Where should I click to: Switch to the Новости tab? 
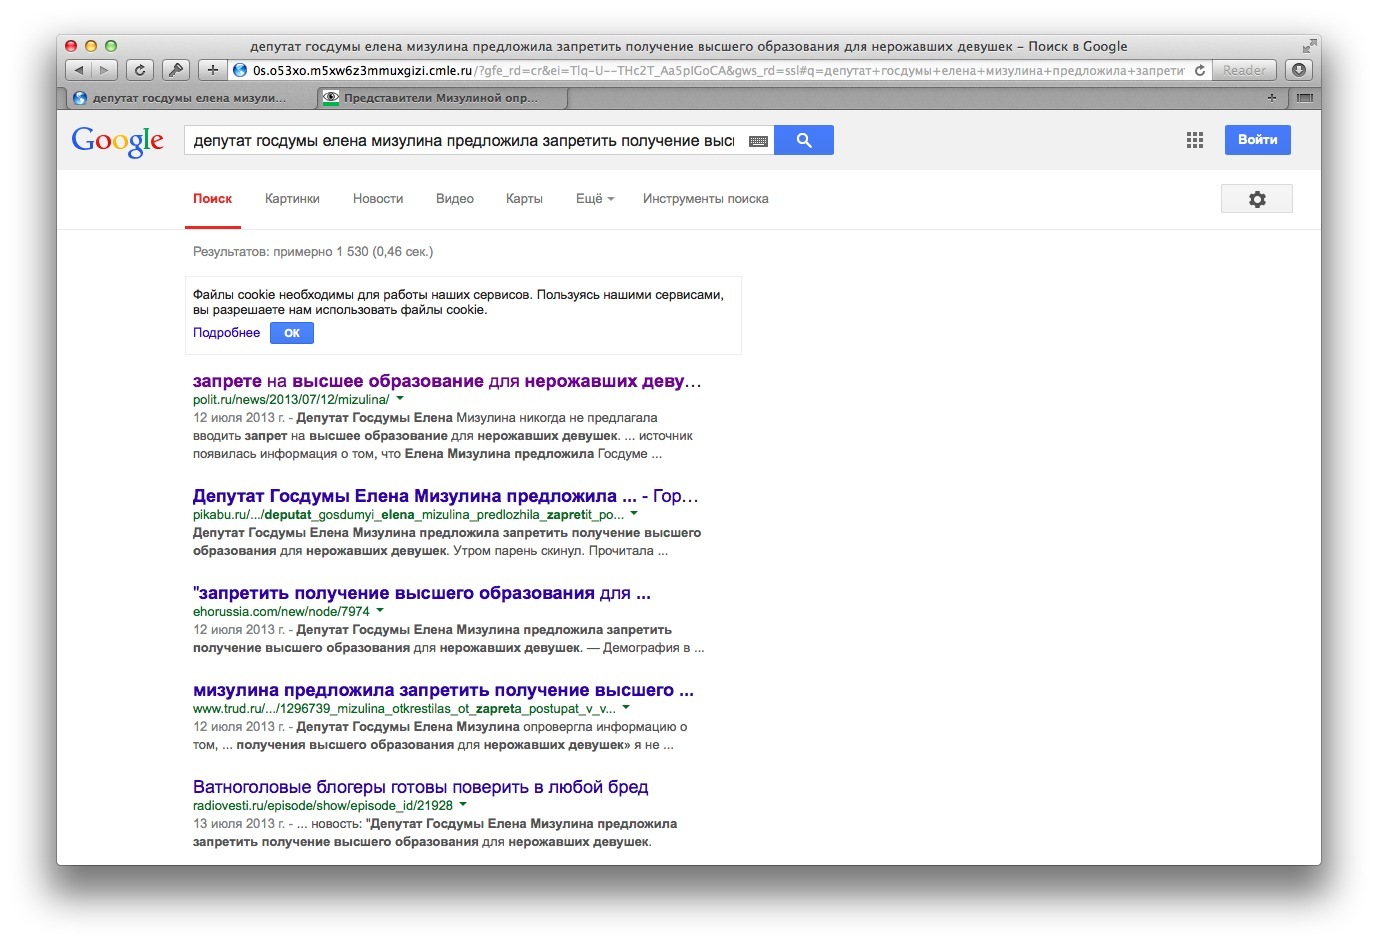tap(378, 199)
